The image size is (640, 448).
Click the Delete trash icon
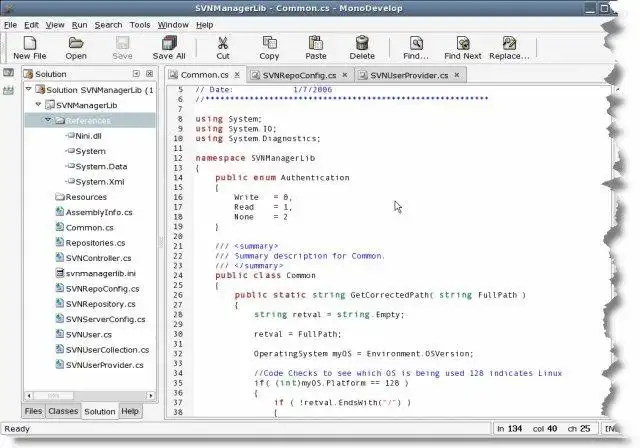click(x=362, y=43)
